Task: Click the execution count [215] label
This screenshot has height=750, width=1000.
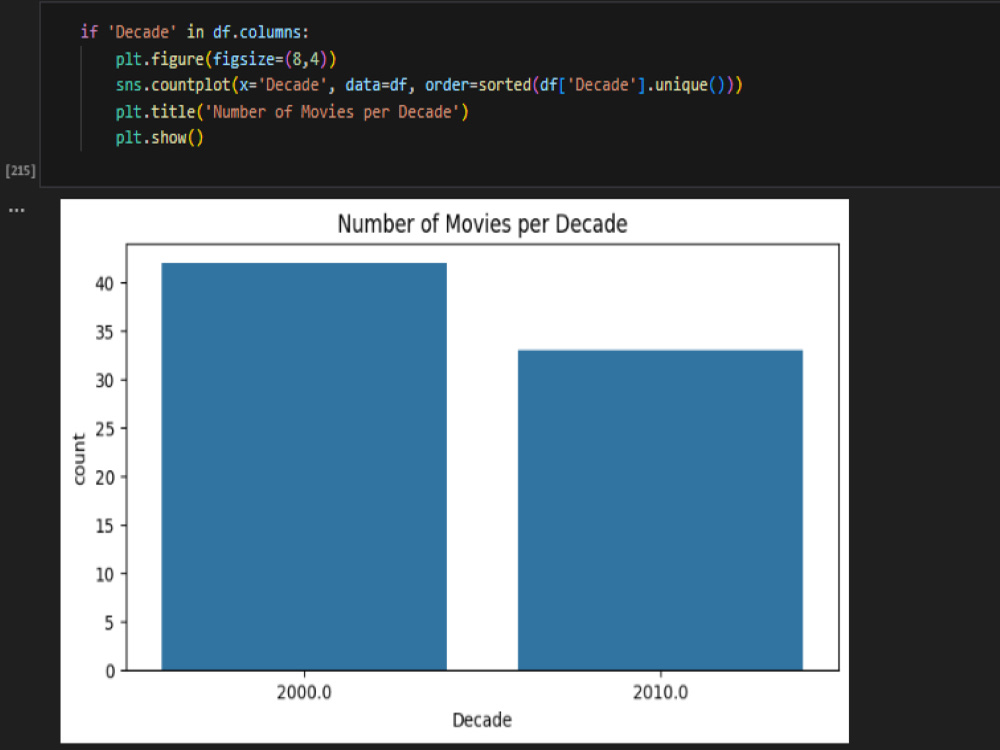Action: click(x=20, y=170)
